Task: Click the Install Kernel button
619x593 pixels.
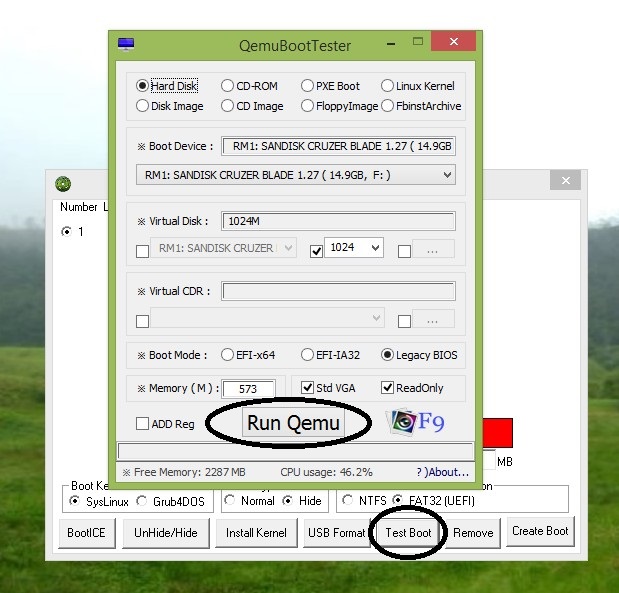Action: 256,533
